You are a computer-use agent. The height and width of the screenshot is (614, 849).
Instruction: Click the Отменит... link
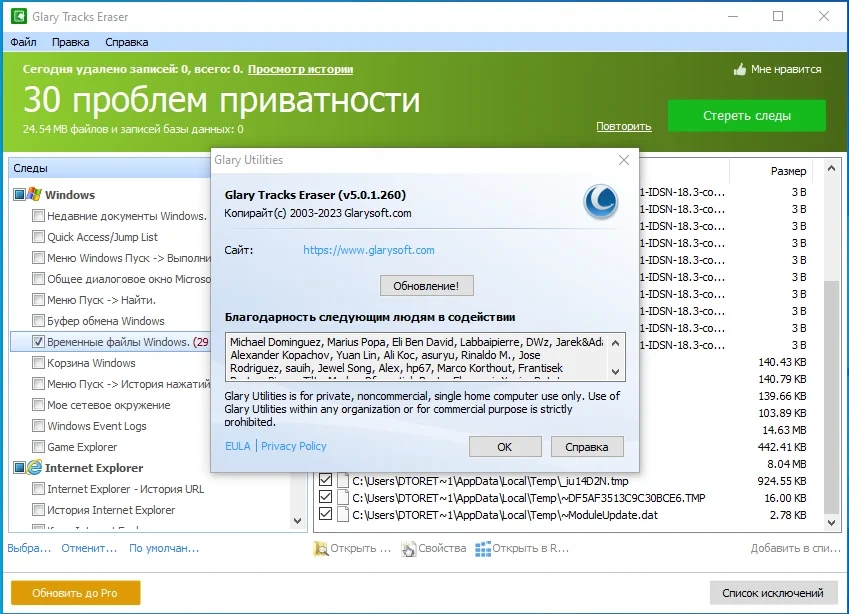89,548
